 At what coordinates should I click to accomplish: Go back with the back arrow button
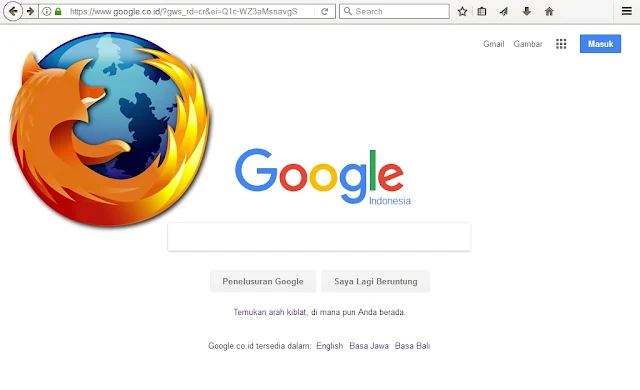13,11
